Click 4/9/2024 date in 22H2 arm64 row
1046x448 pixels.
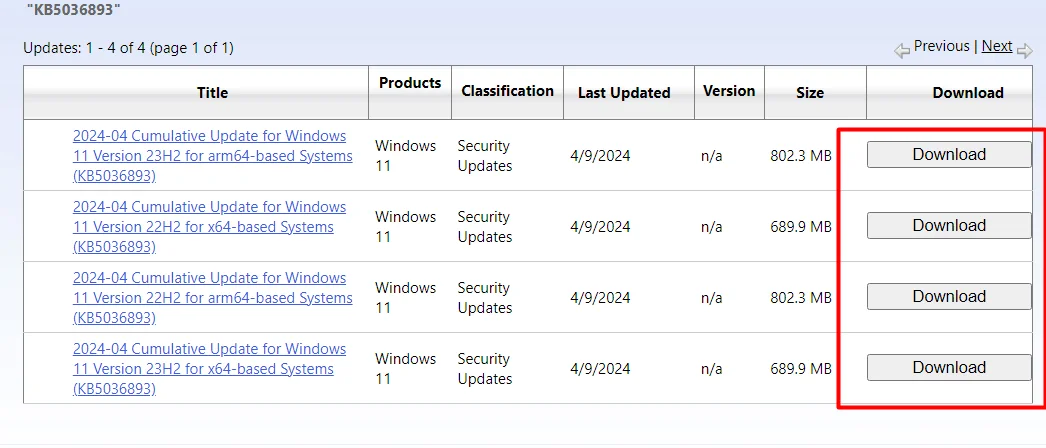click(600, 298)
